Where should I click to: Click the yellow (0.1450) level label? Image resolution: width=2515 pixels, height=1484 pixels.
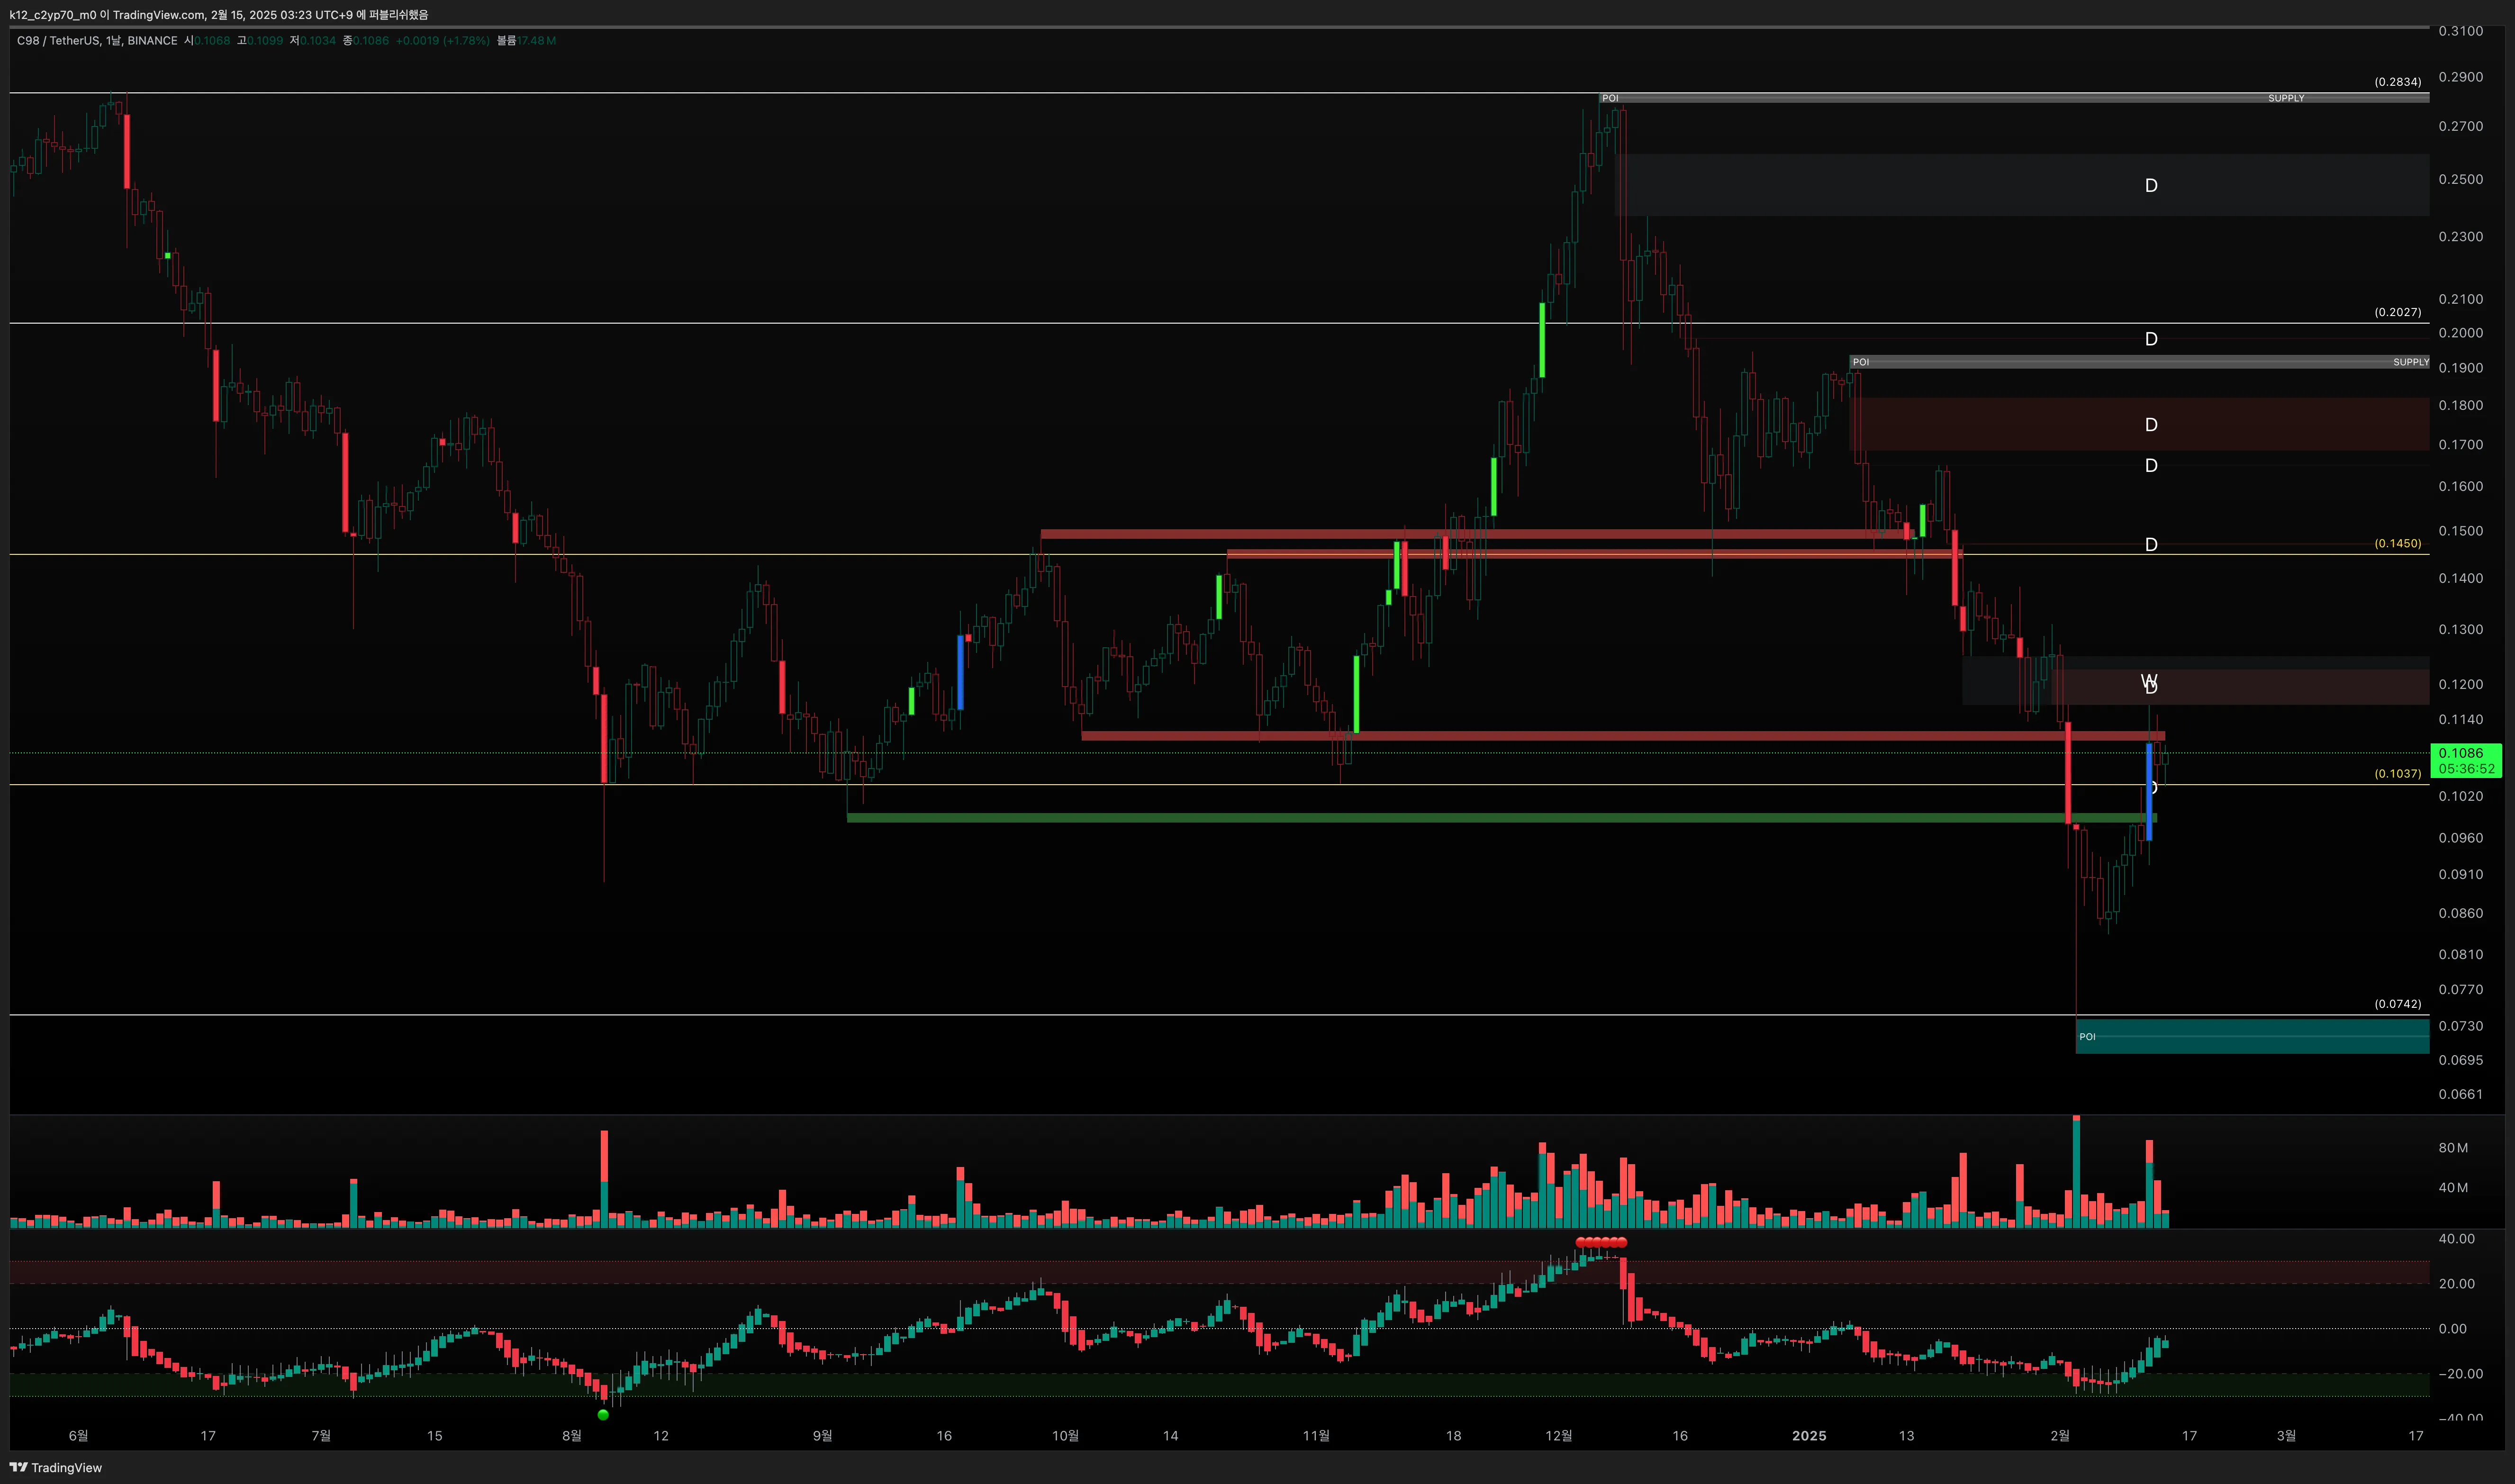tap(2398, 544)
